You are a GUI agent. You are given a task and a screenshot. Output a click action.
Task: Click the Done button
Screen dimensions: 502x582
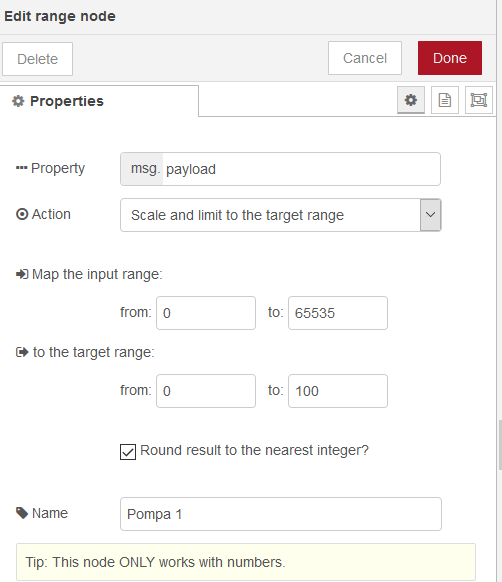(x=450, y=58)
